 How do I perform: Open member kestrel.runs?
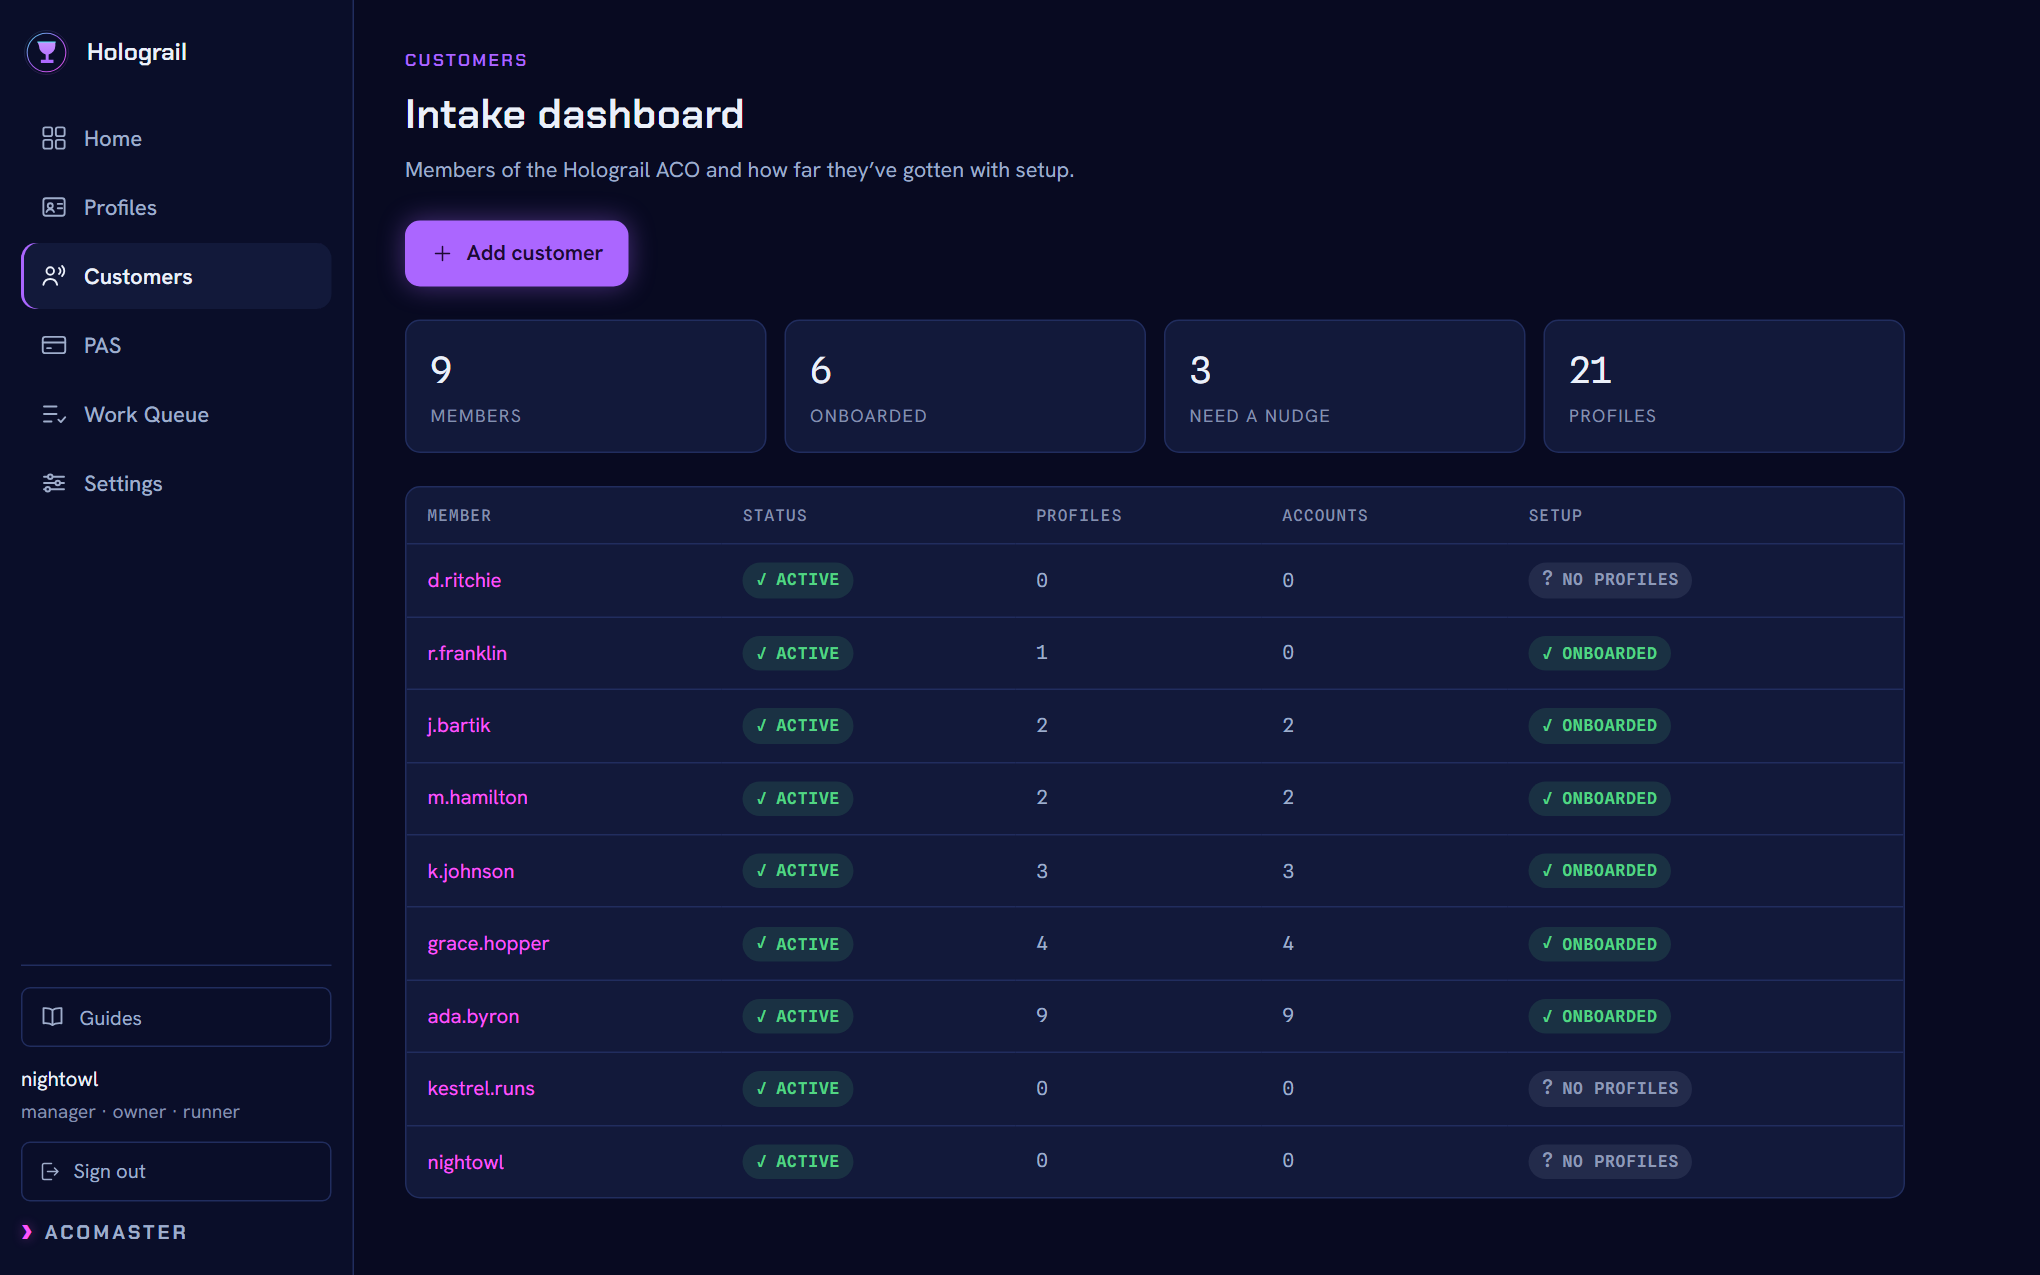click(x=481, y=1088)
